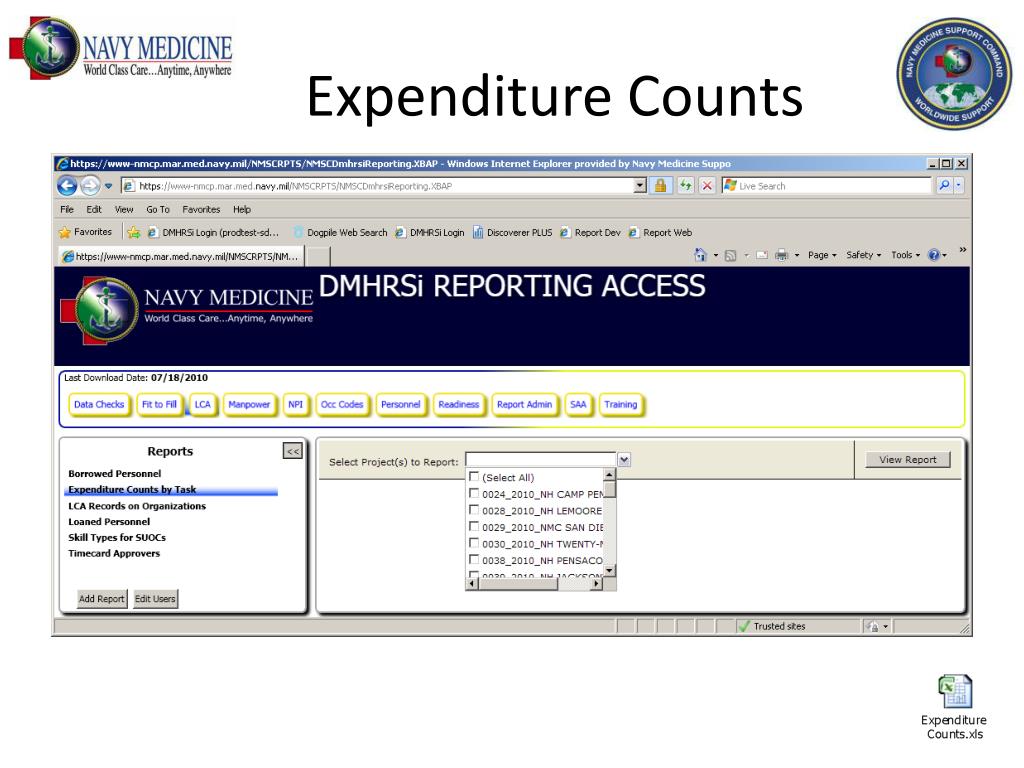
Task: Open the Go To menu
Action: [157, 210]
